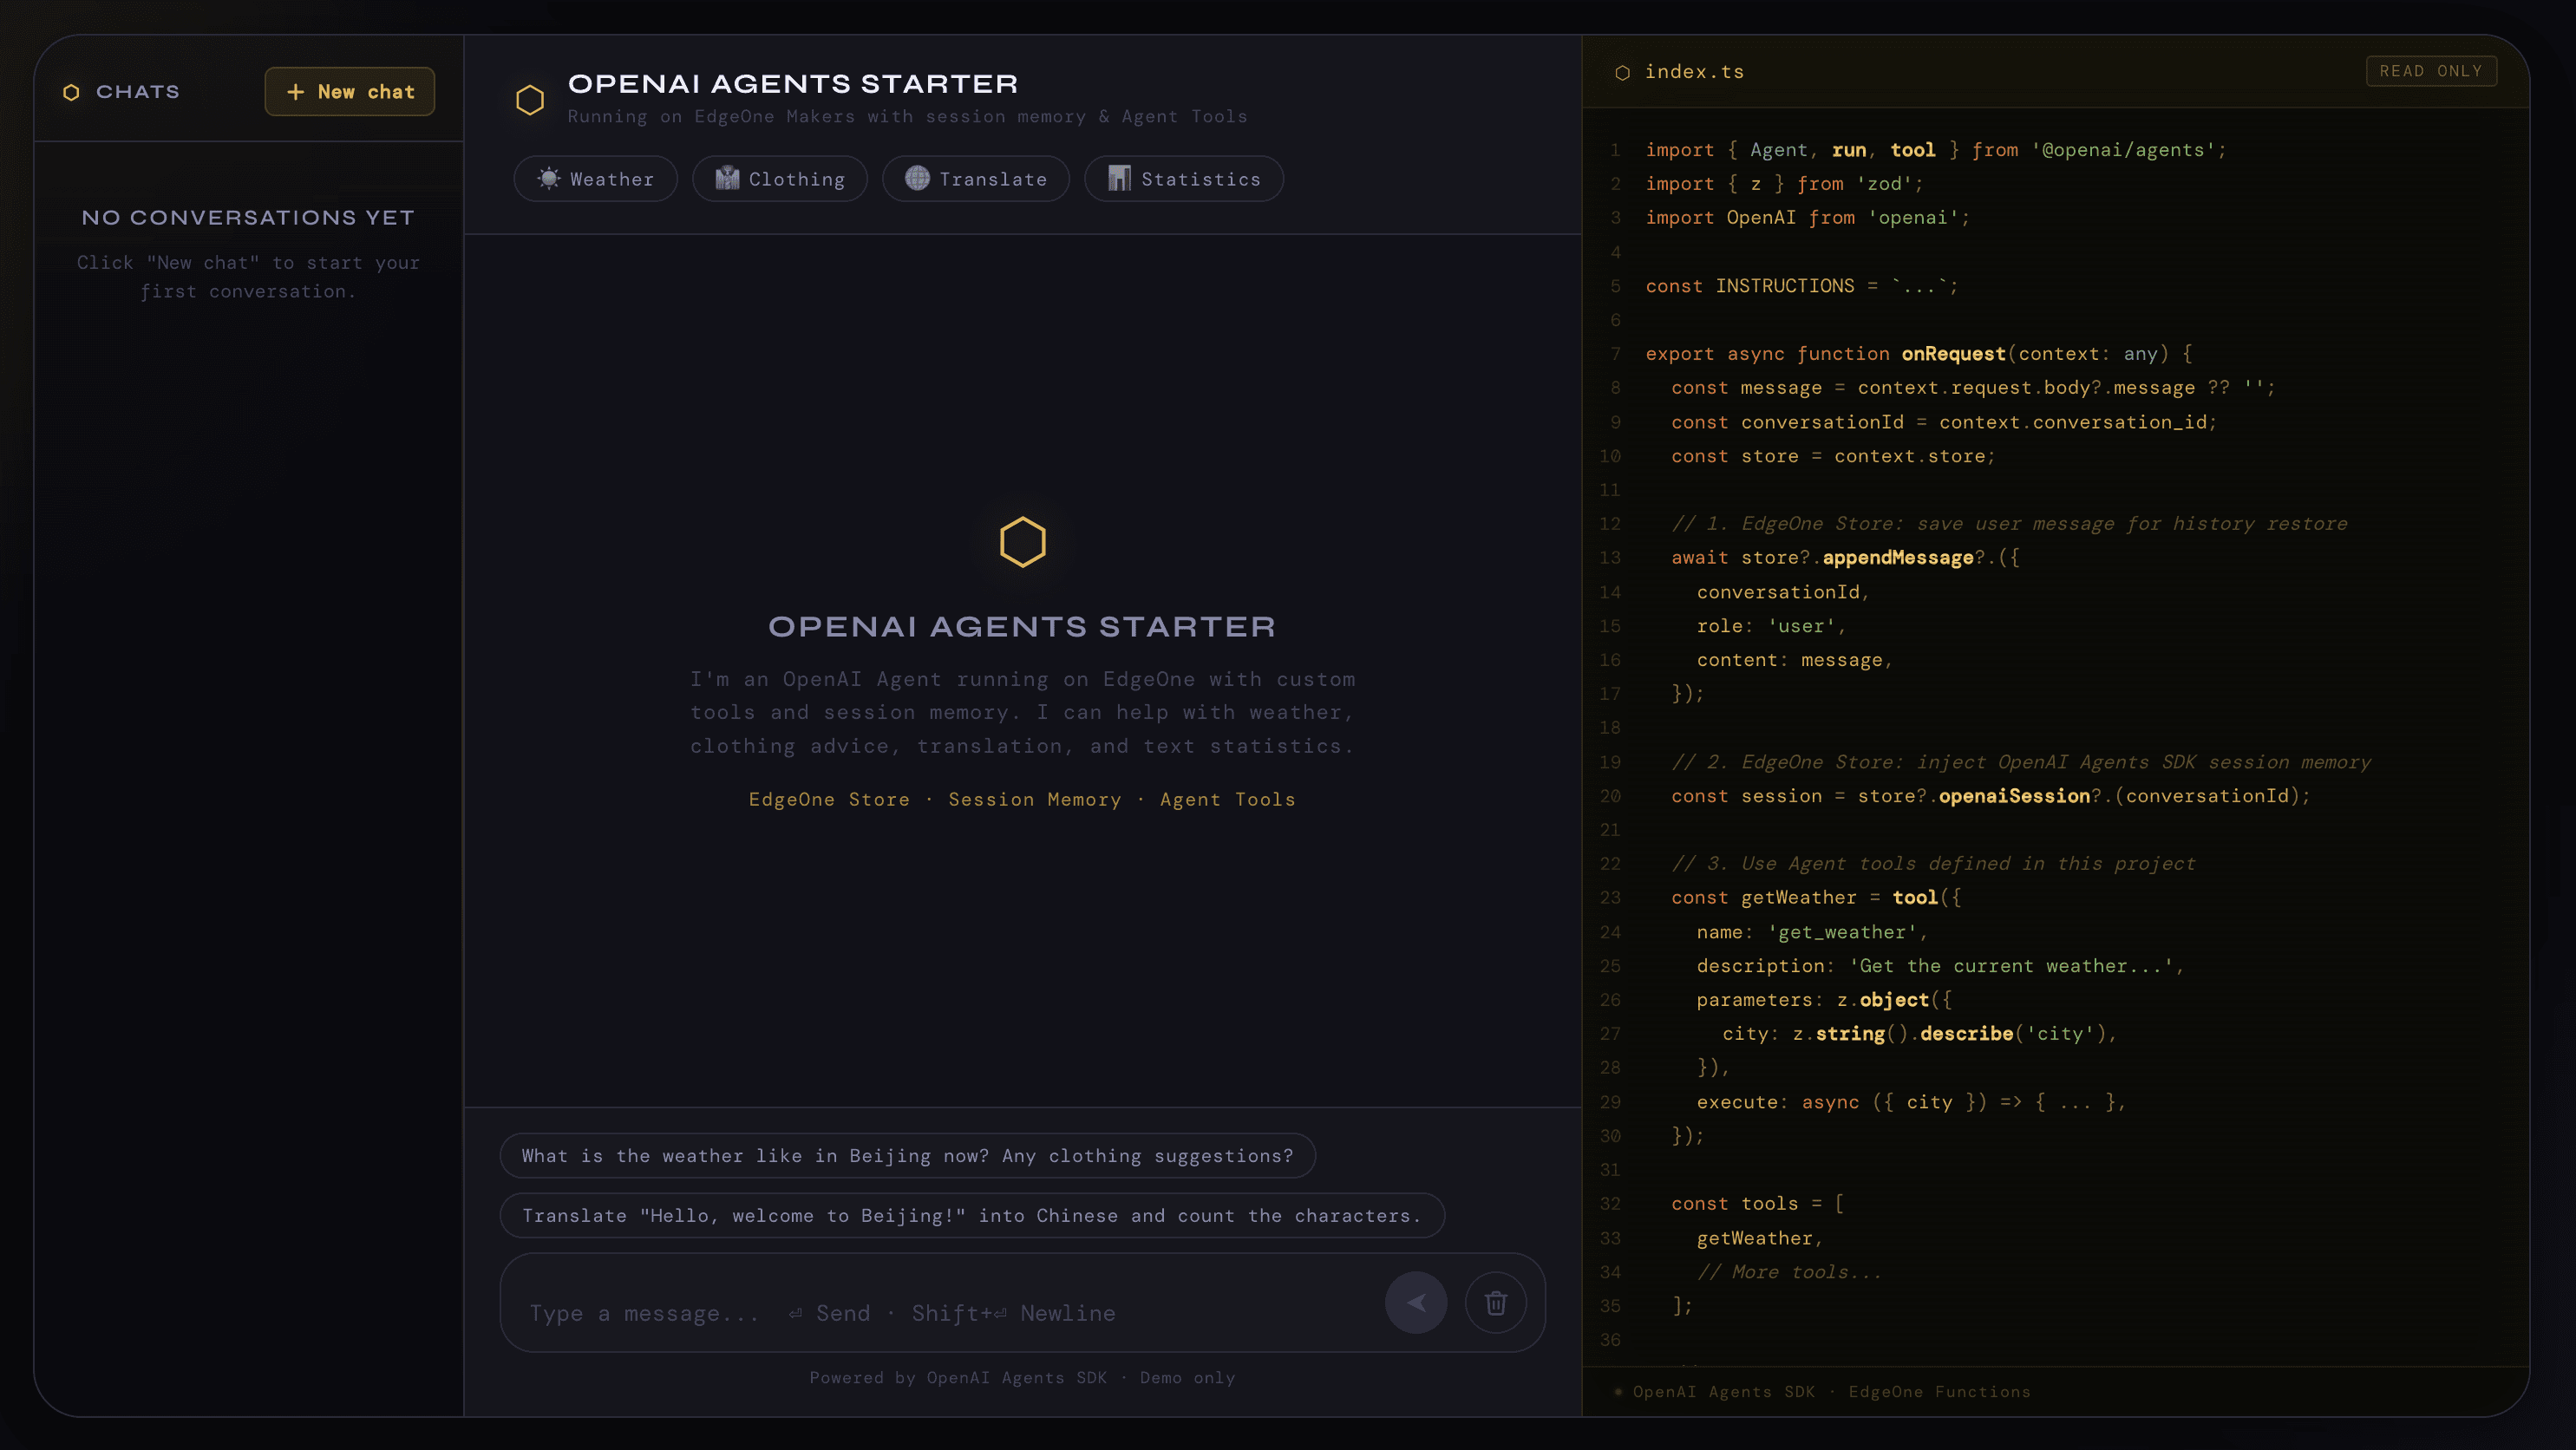Click the send message arrow icon
This screenshot has height=1450, width=2576.
1416,1302
